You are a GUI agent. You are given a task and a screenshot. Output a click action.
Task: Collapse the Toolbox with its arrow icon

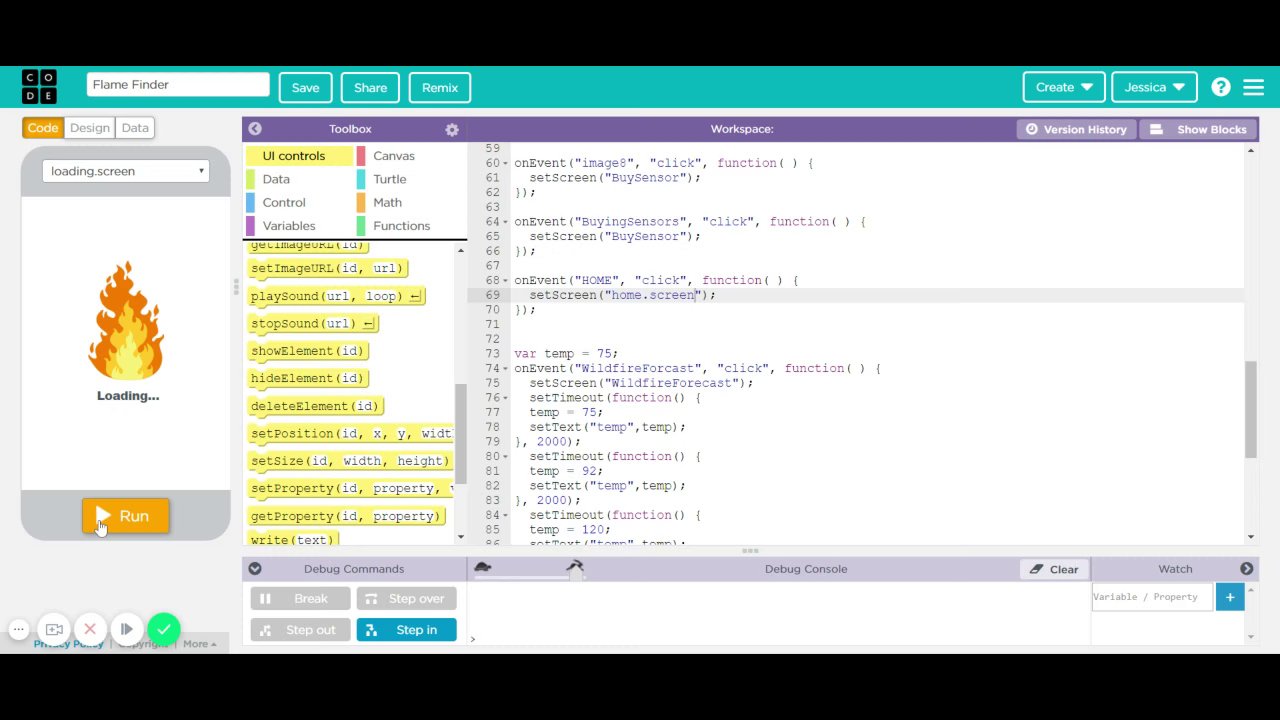[255, 129]
